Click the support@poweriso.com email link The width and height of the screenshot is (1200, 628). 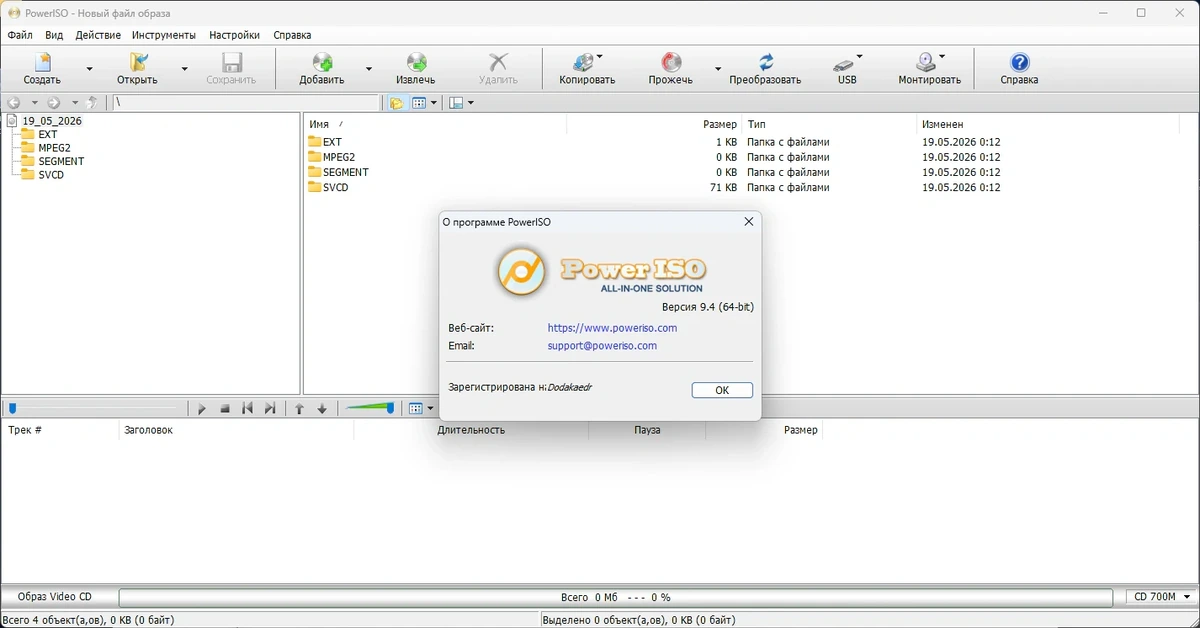[x=602, y=346]
